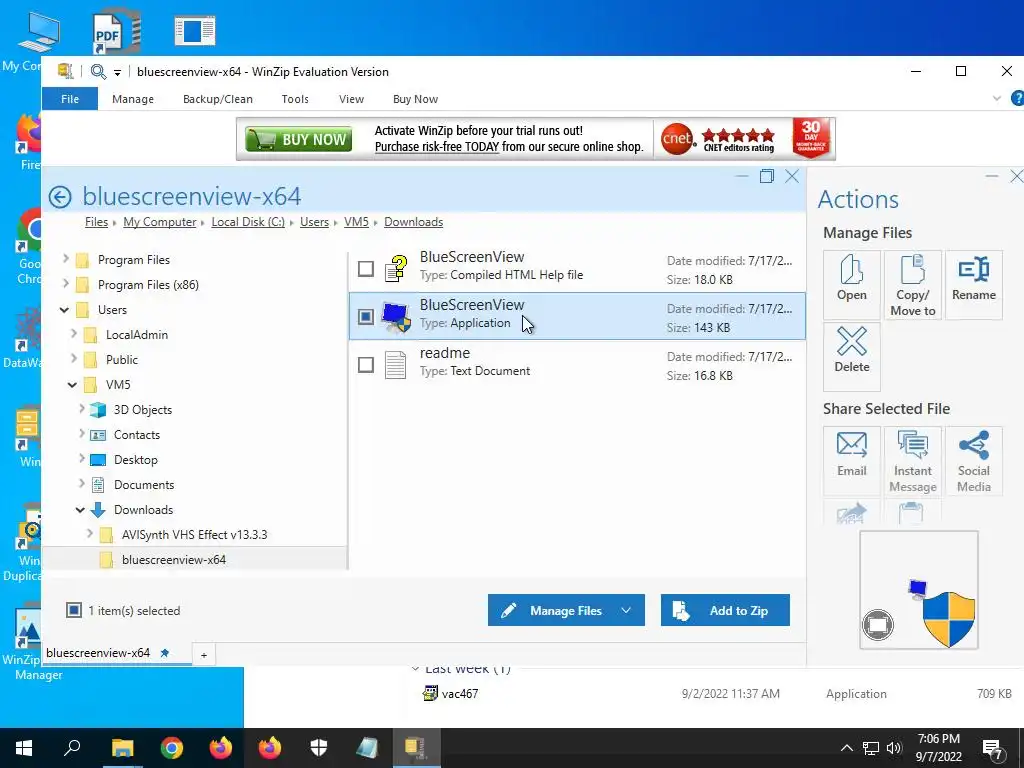Follow the Users breadcrumb link
1024x768 pixels.
(314, 222)
